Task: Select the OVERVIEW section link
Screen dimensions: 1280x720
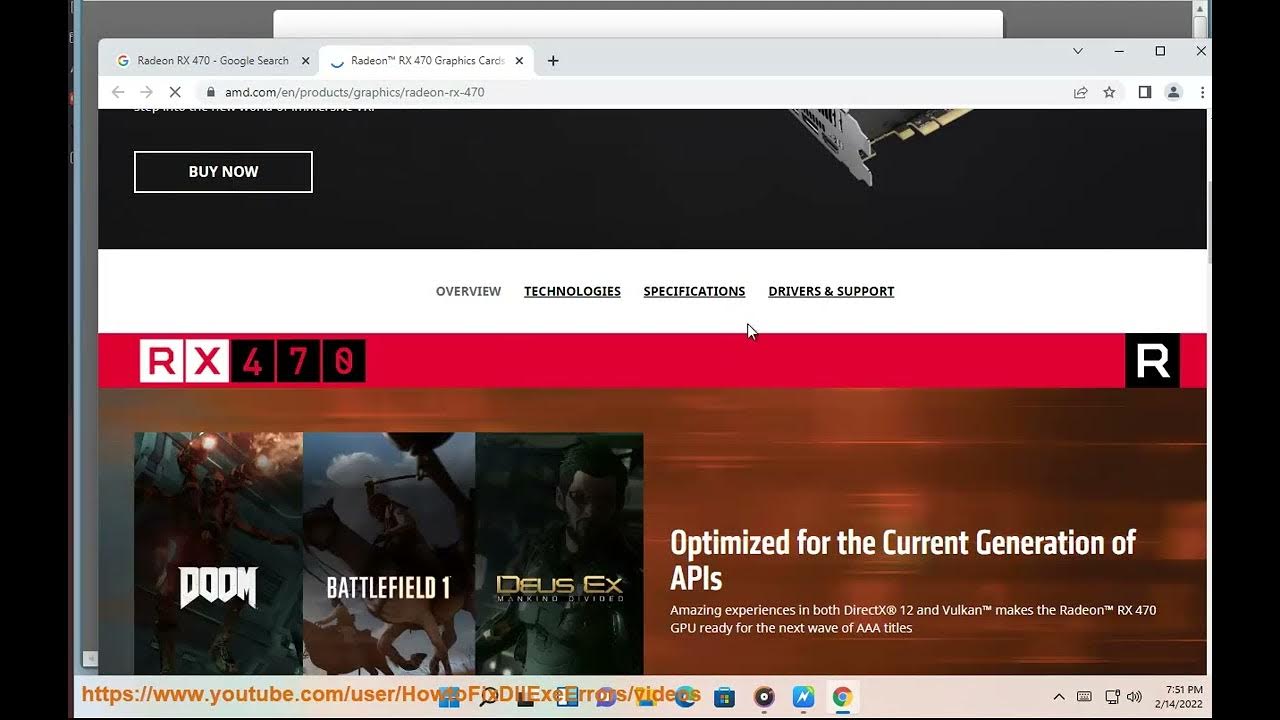Action: (468, 291)
